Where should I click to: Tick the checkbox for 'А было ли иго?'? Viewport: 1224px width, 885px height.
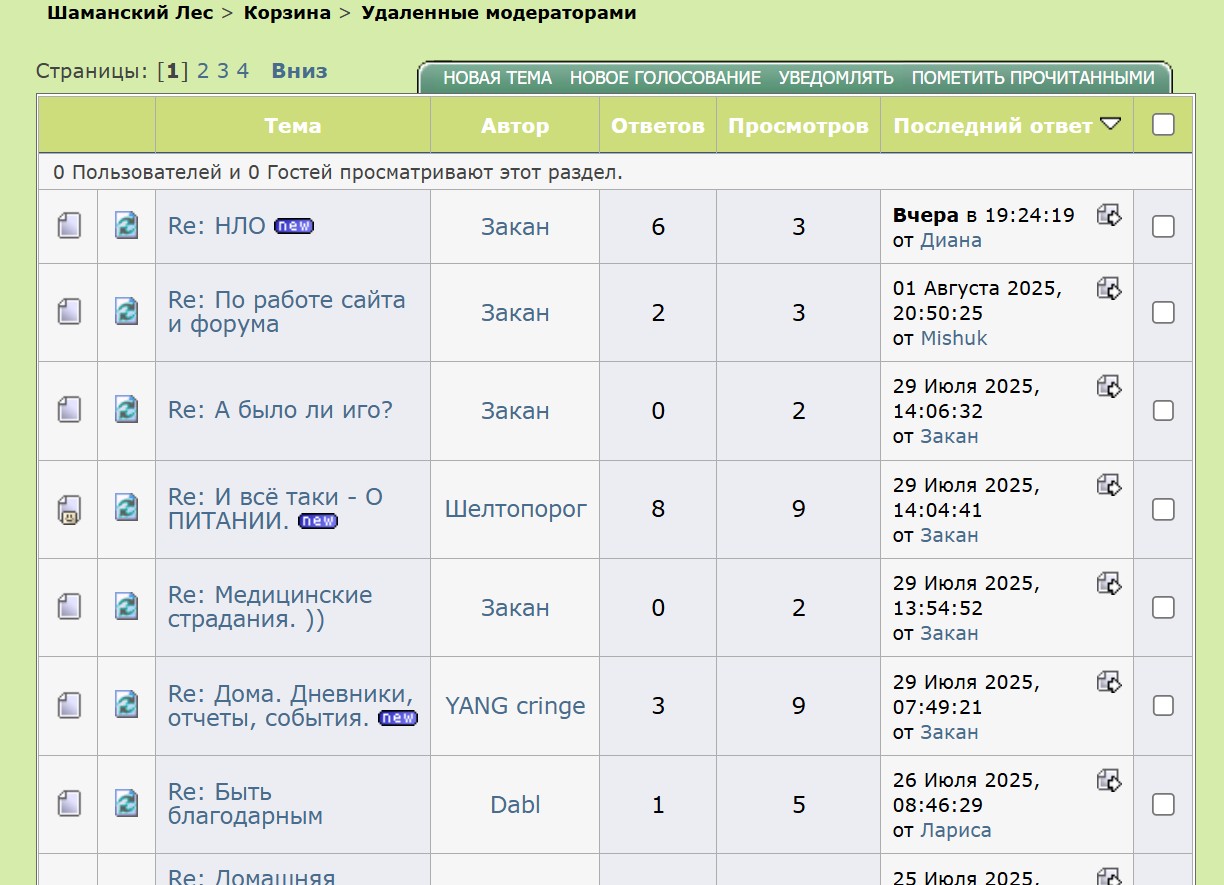tap(1163, 411)
